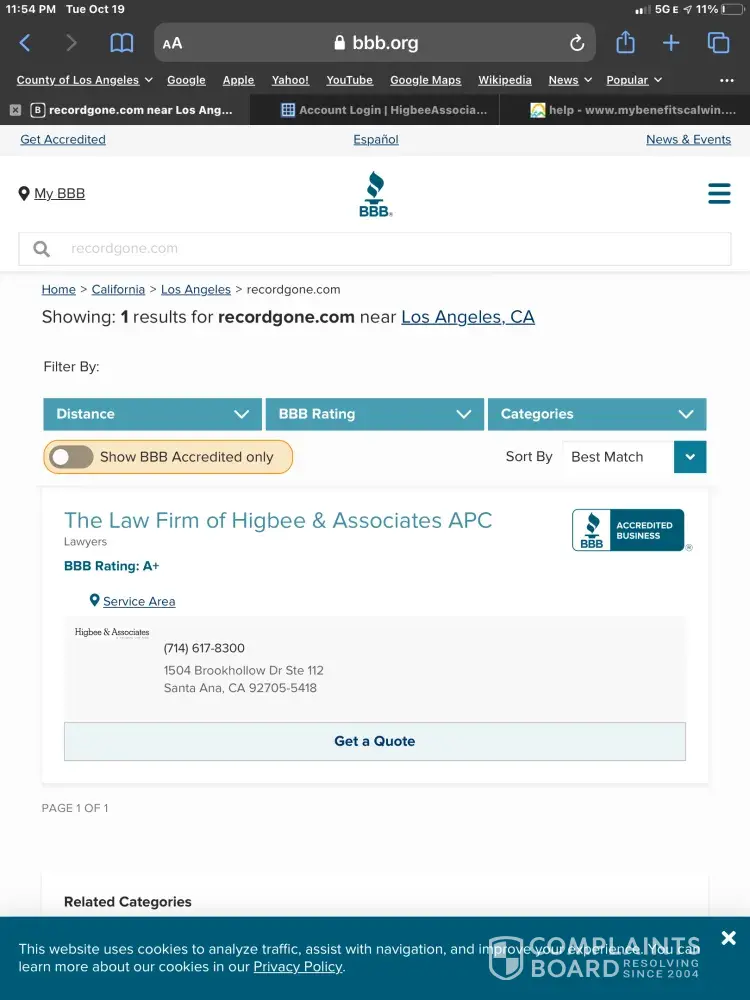Screen dimensions: 750x1000
Task: Open Safari bookmarks book icon
Action: [x=121, y=43]
